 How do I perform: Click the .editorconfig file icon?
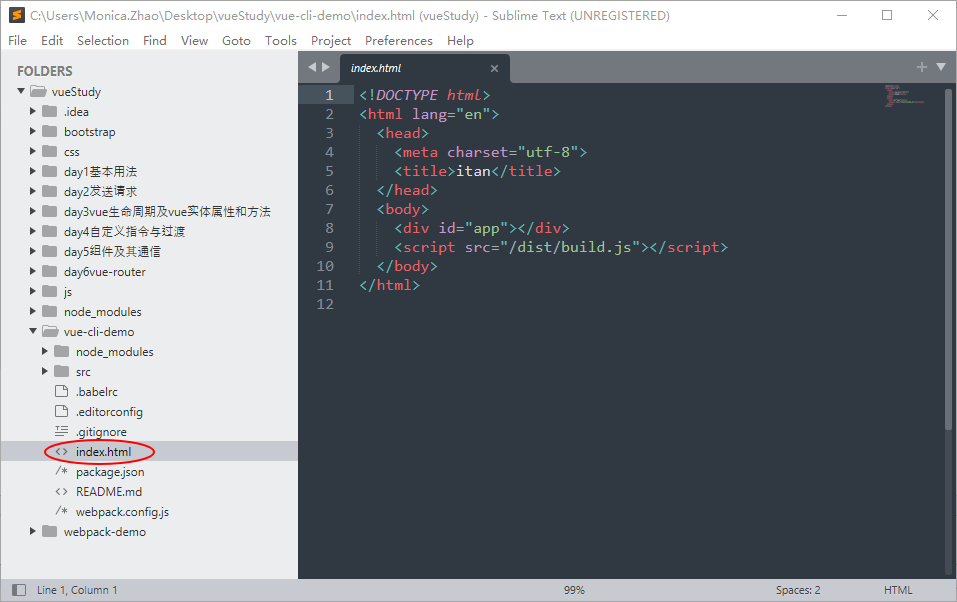62,412
